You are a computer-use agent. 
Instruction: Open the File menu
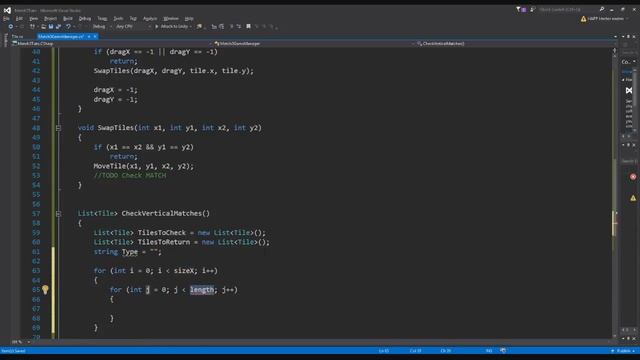coord(7,19)
